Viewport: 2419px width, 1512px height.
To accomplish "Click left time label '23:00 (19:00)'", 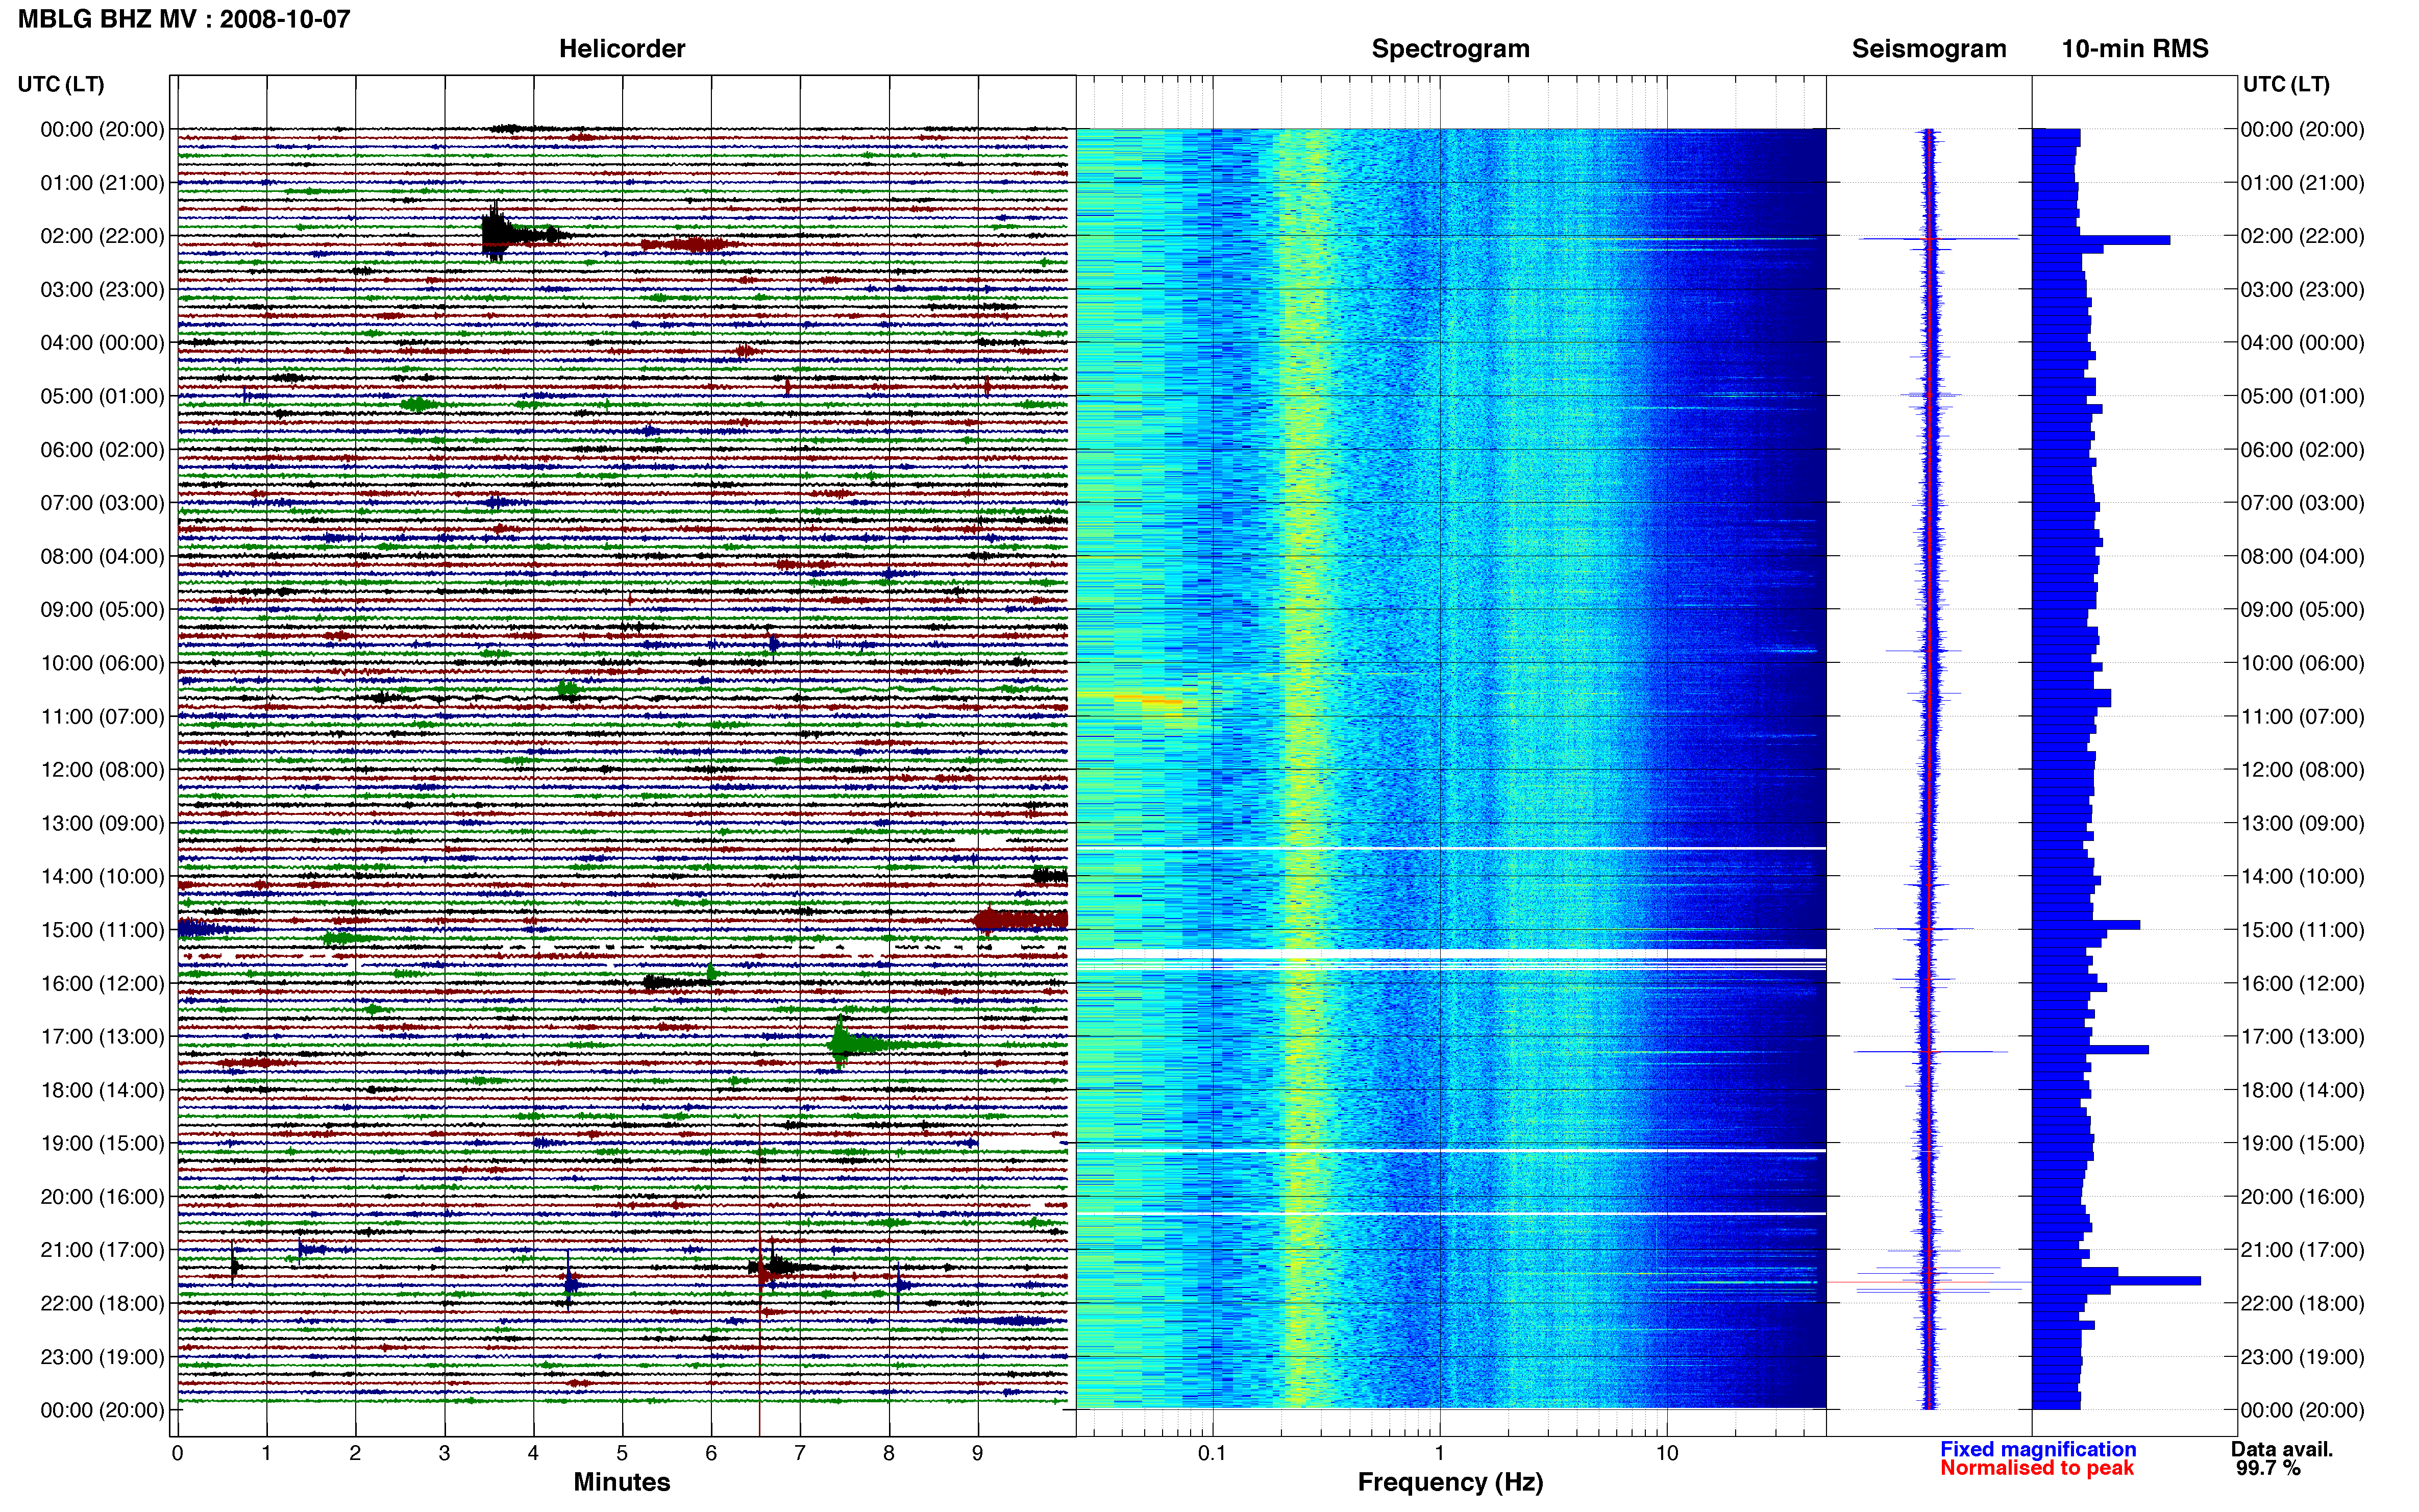I will point(102,1357).
